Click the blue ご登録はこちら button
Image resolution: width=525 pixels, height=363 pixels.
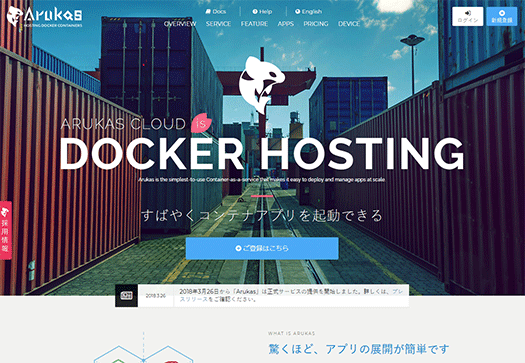pyautogui.click(x=262, y=248)
